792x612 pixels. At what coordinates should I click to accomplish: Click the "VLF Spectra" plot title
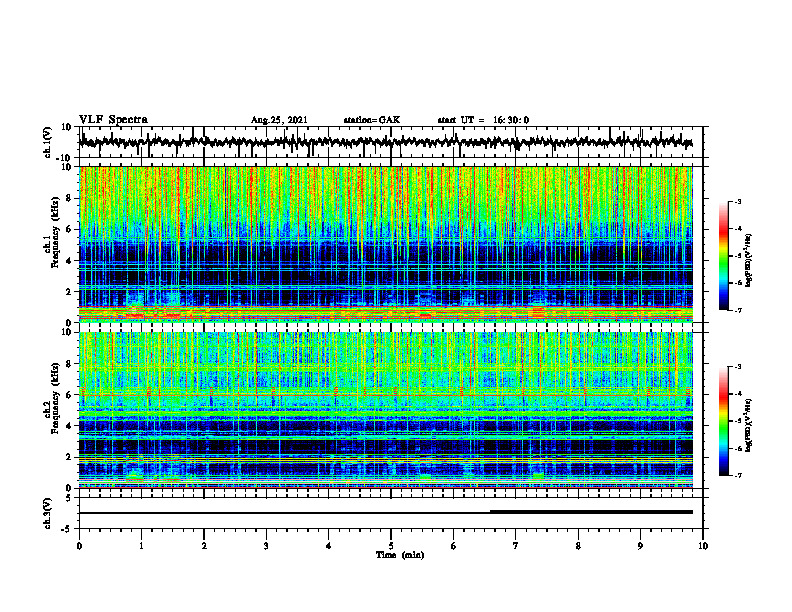[x=113, y=120]
